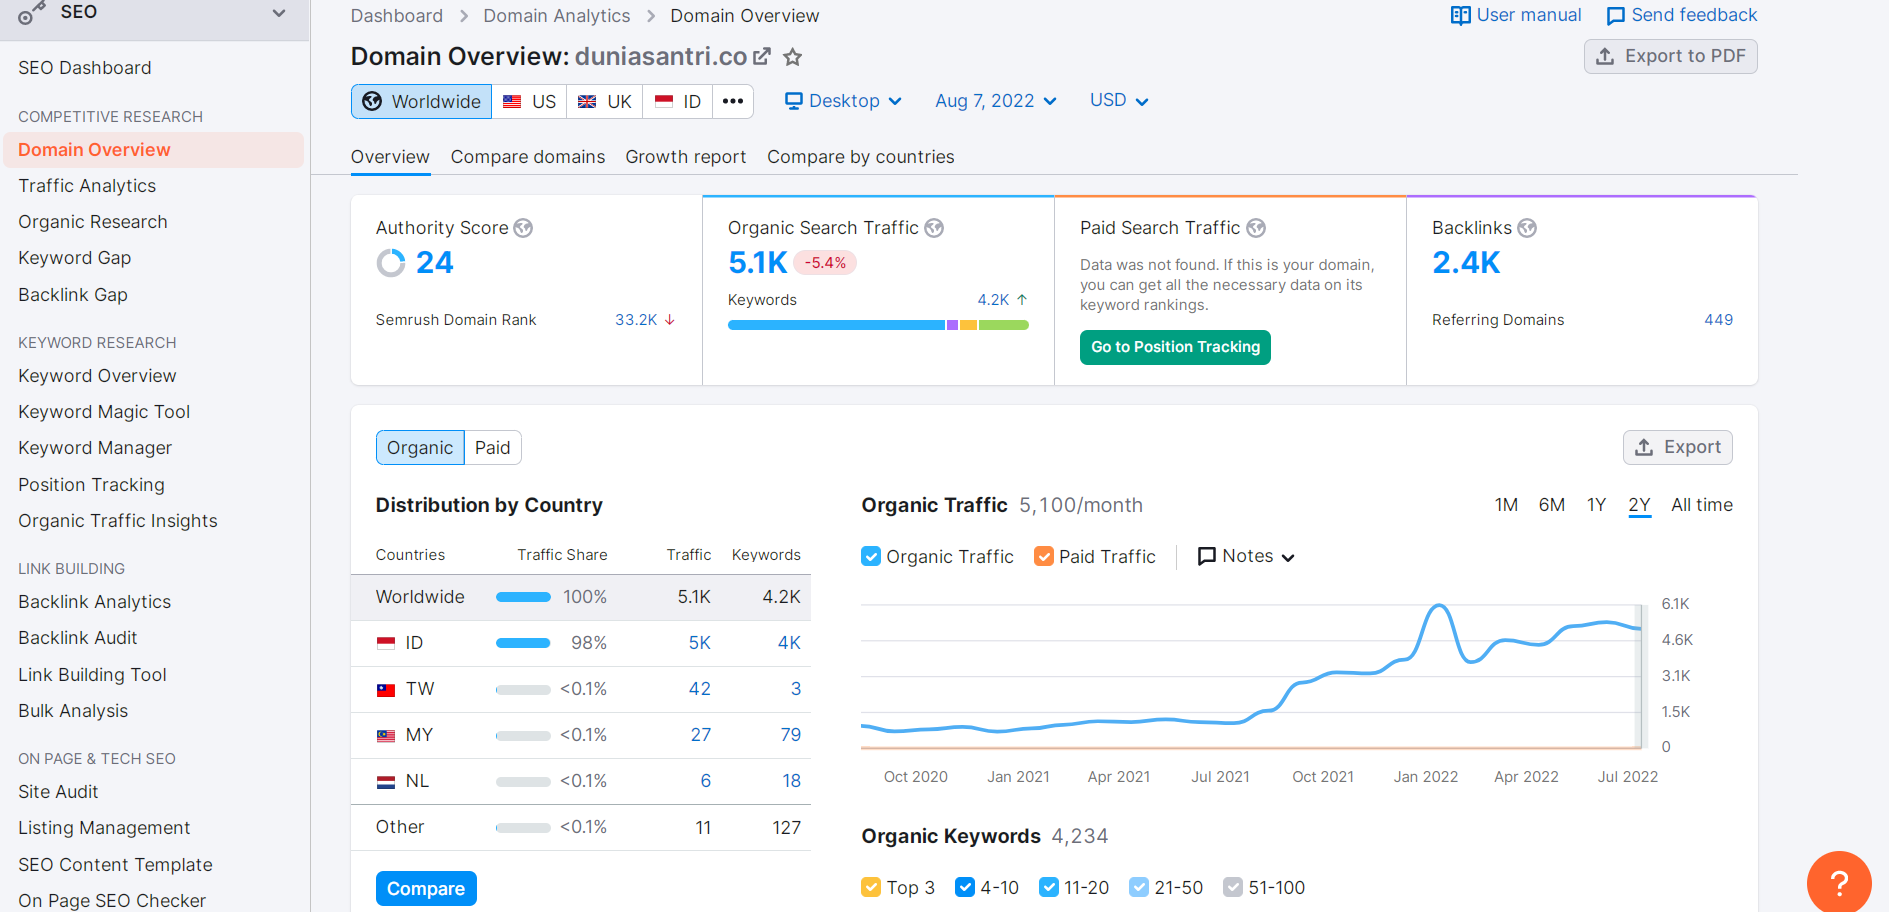Viewport: 1889px width, 912px height.
Task: Go to Dashboard breadcrumb
Action: point(397,16)
